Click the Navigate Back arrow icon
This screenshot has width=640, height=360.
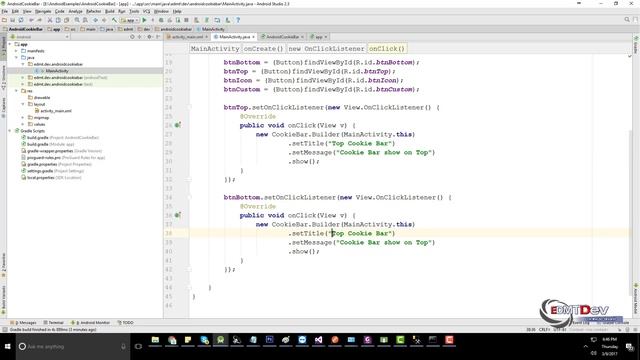coord(96,20)
